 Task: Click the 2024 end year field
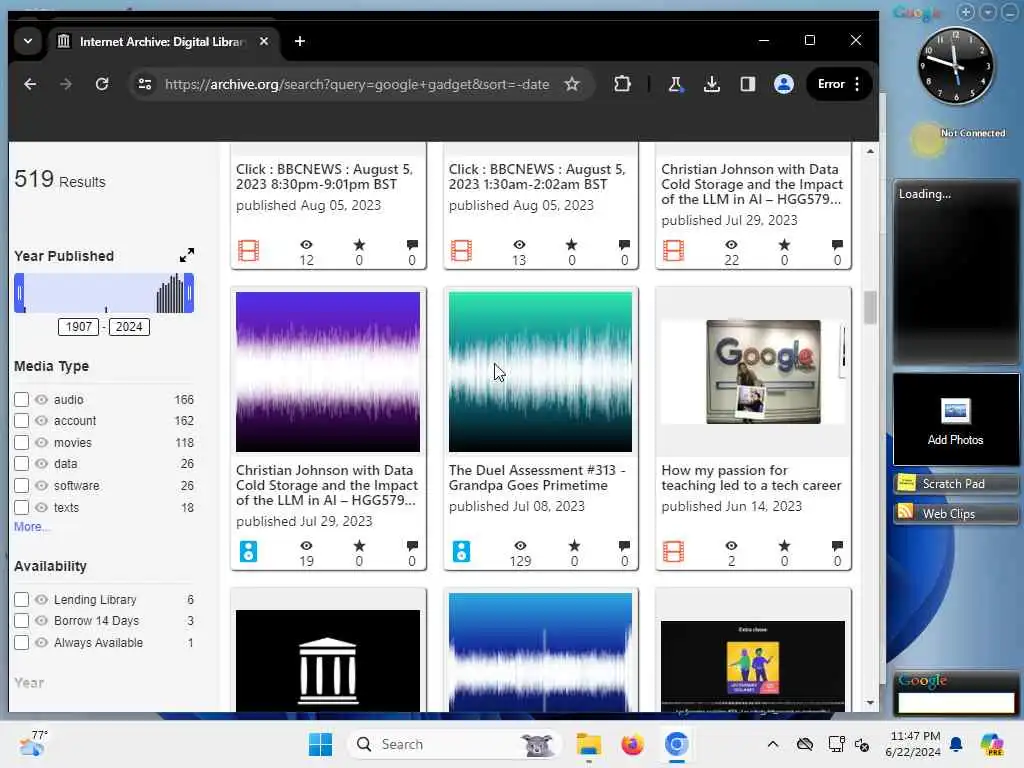click(129, 327)
